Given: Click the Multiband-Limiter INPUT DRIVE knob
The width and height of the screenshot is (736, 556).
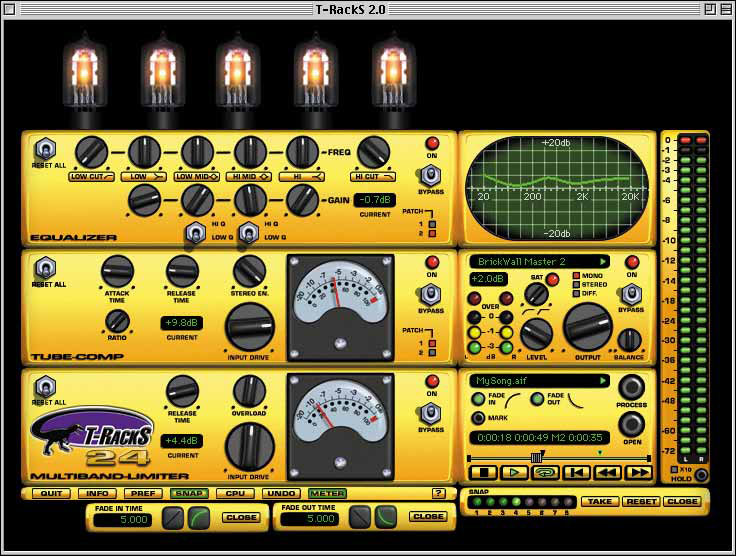Looking at the screenshot, I should pos(250,447).
